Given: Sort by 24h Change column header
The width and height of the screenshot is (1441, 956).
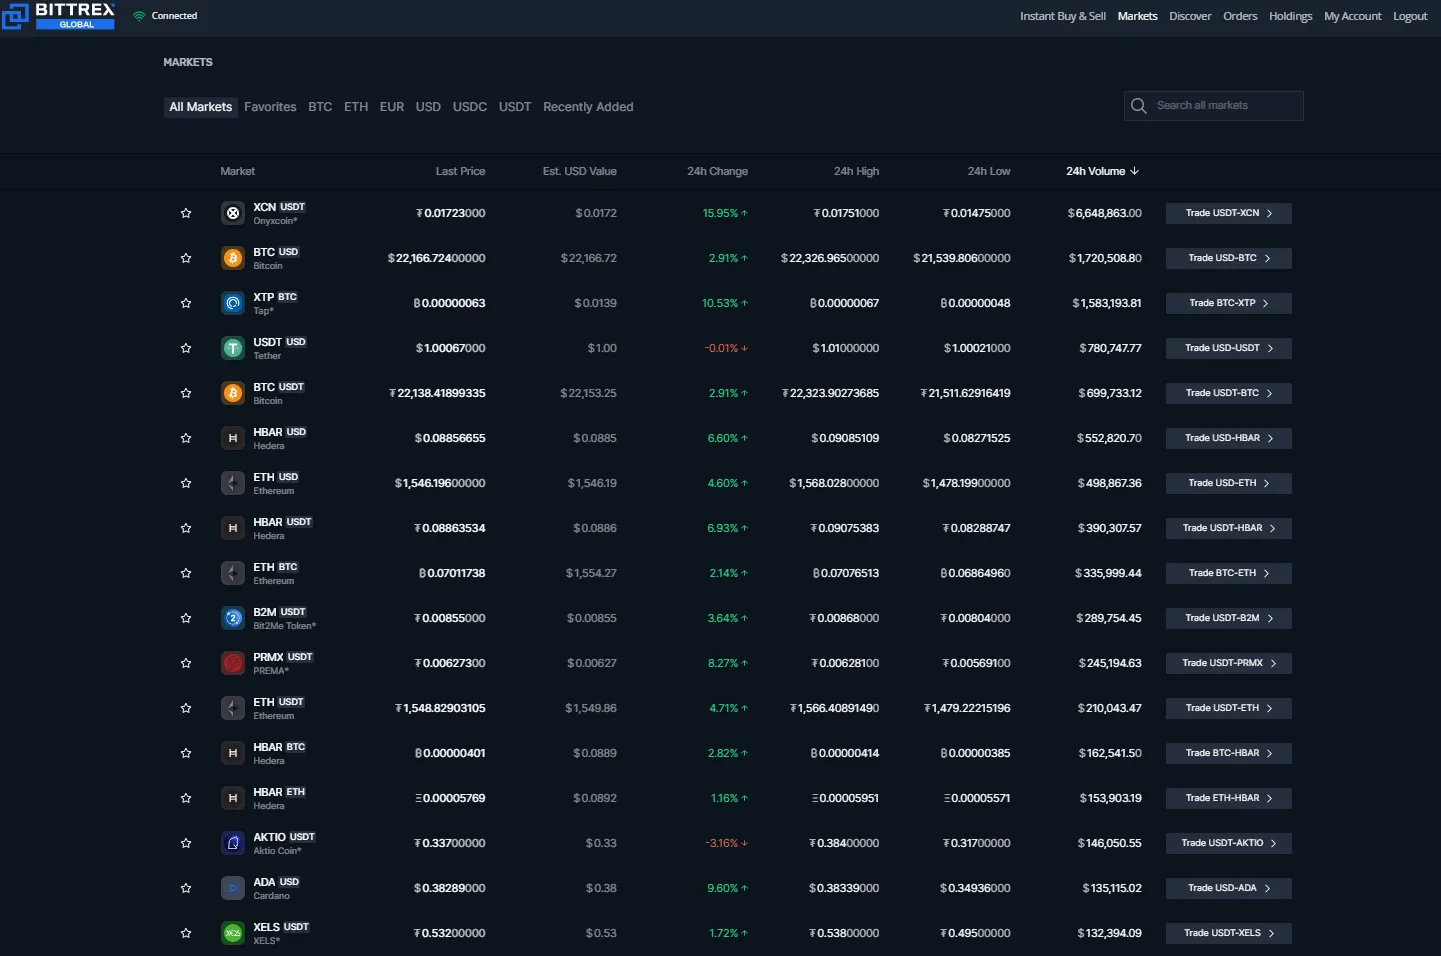Looking at the screenshot, I should click(x=717, y=171).
